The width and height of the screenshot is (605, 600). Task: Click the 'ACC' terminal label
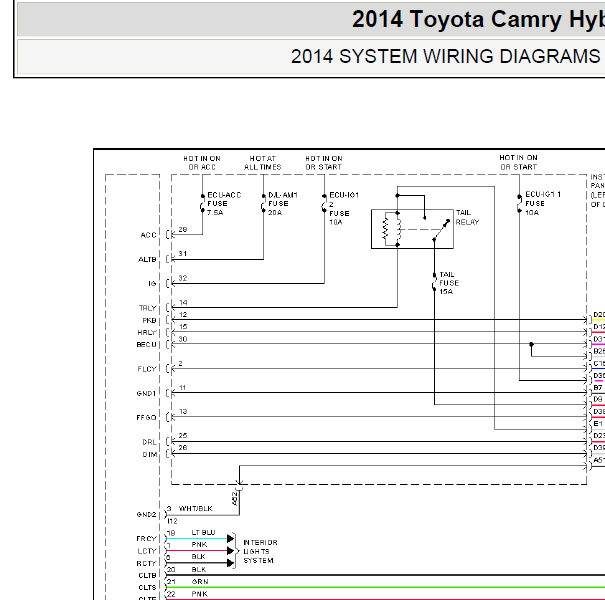pyautogui.click(x=149, y=235)
